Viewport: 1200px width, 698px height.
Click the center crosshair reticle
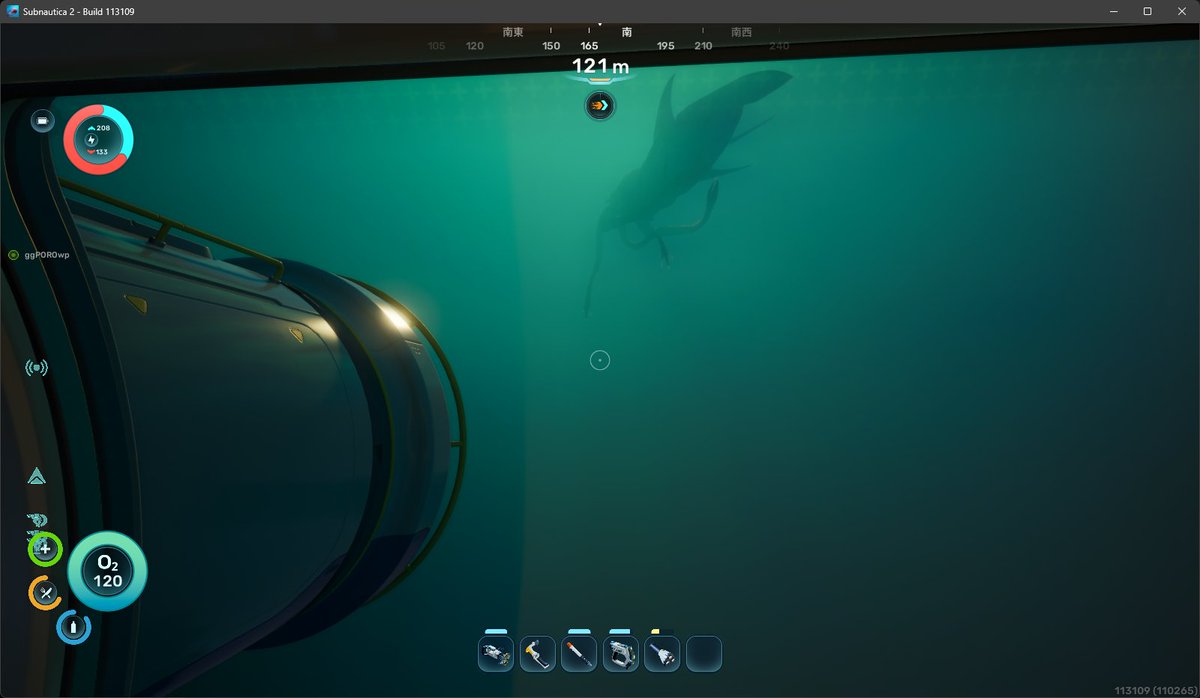[x=599, y=360]
